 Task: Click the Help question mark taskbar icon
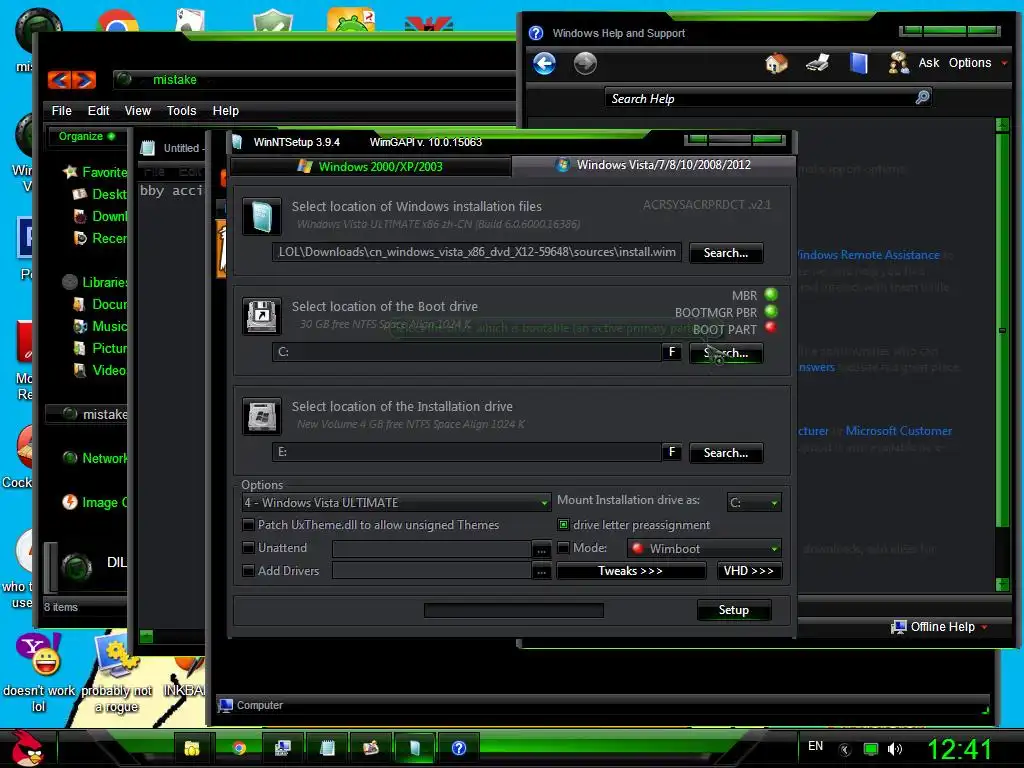tap(458, 748)
